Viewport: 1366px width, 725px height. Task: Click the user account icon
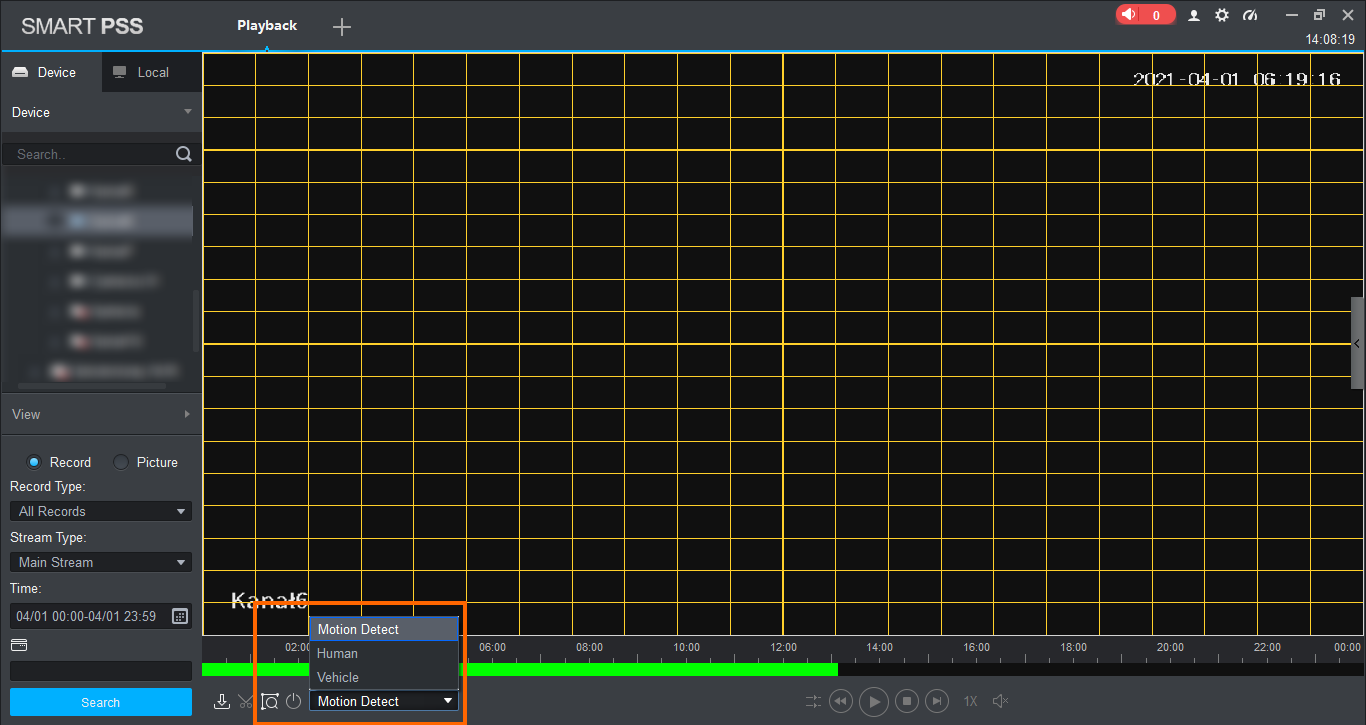click(1194, 15)
